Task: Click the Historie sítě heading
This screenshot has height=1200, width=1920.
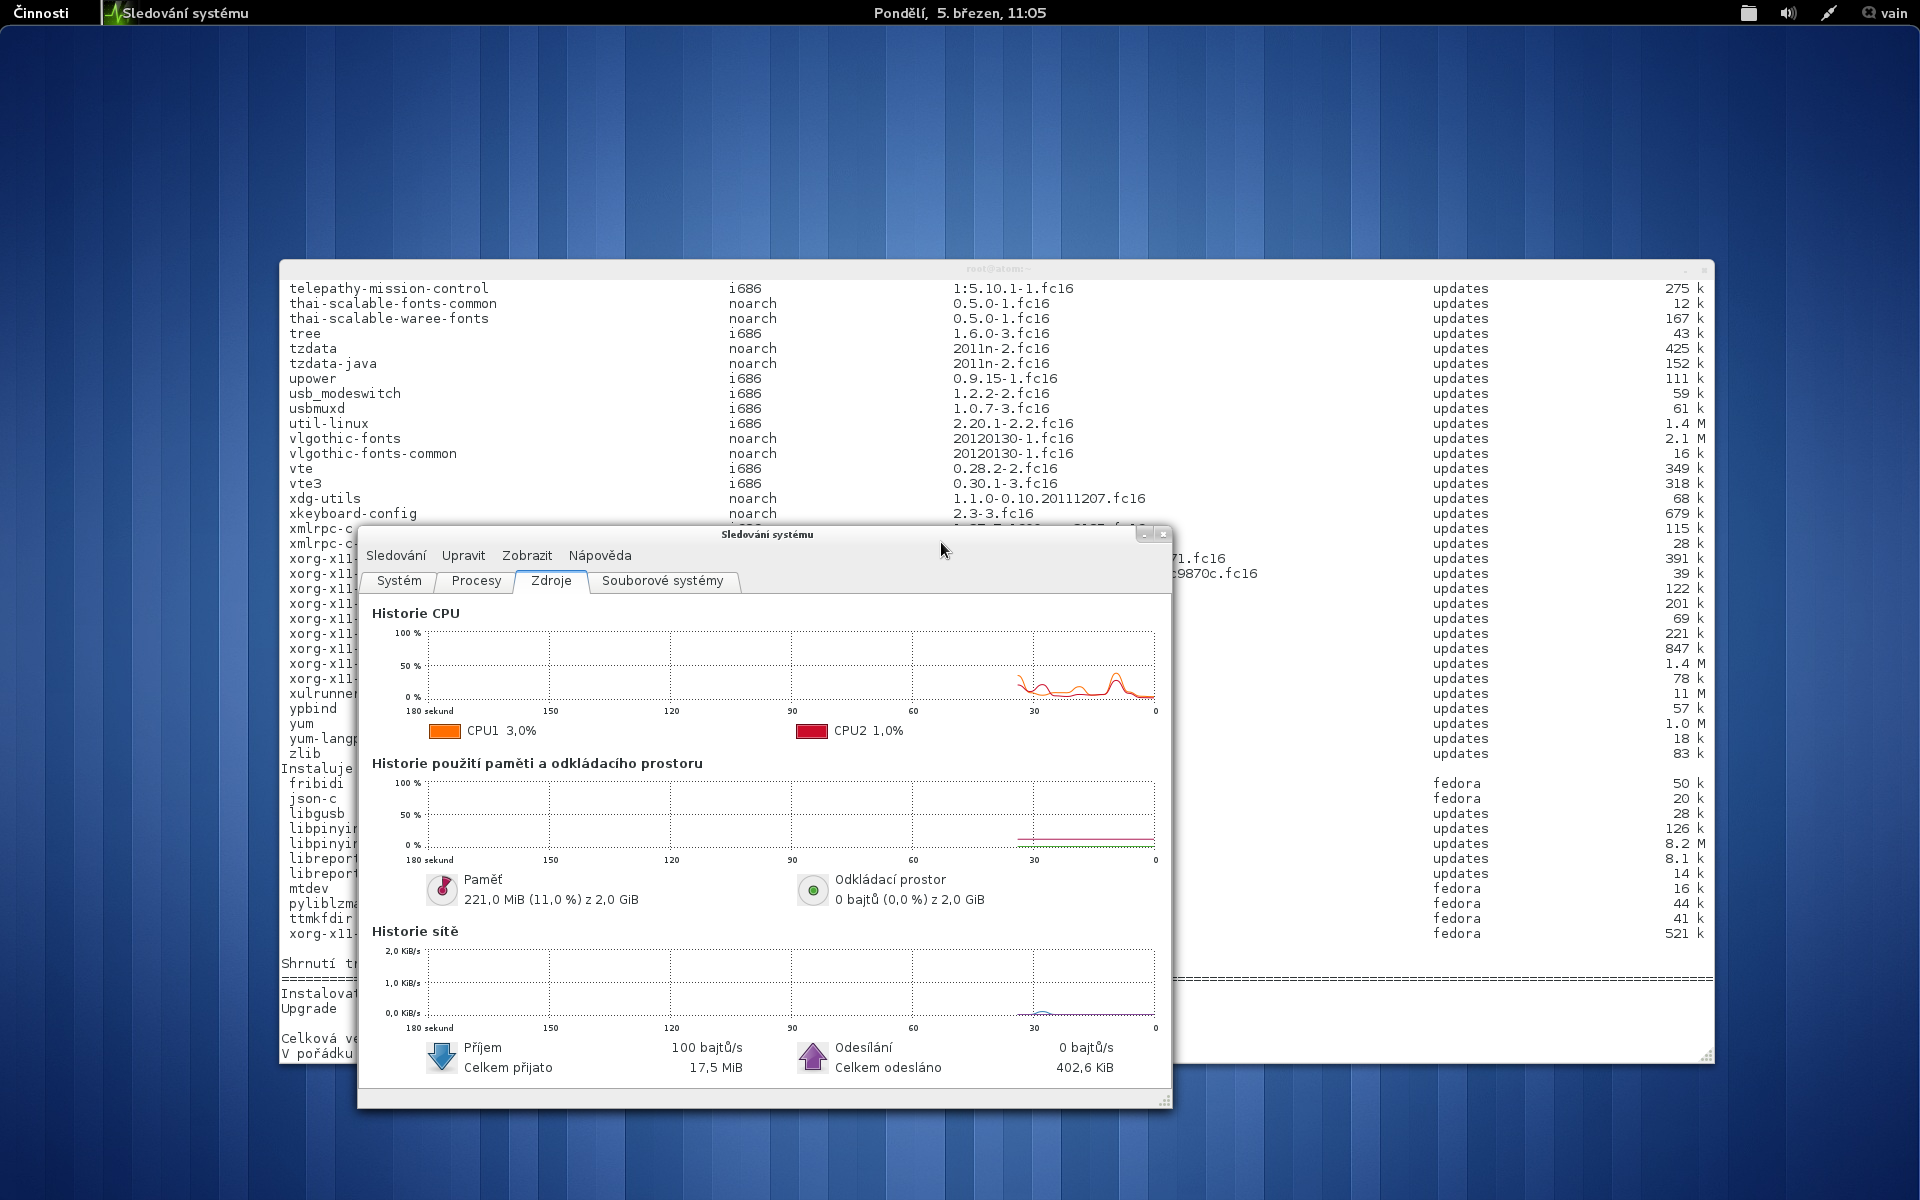Action: tap(415, 932)
